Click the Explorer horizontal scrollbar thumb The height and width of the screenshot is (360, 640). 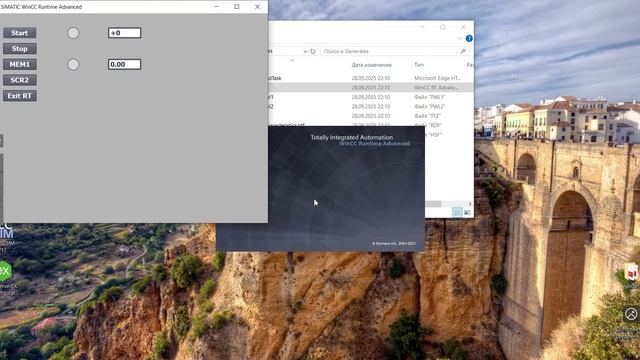point(433,204)
